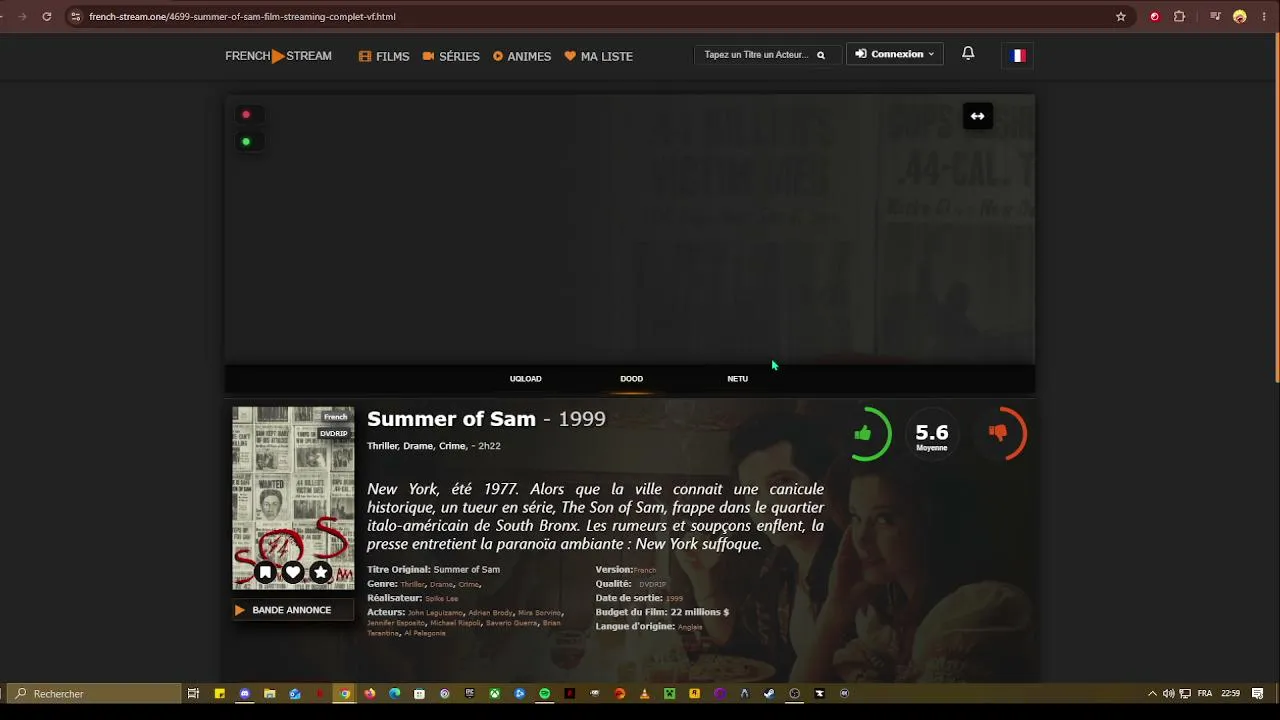Go to the Animes section

(x=522, y=56)
